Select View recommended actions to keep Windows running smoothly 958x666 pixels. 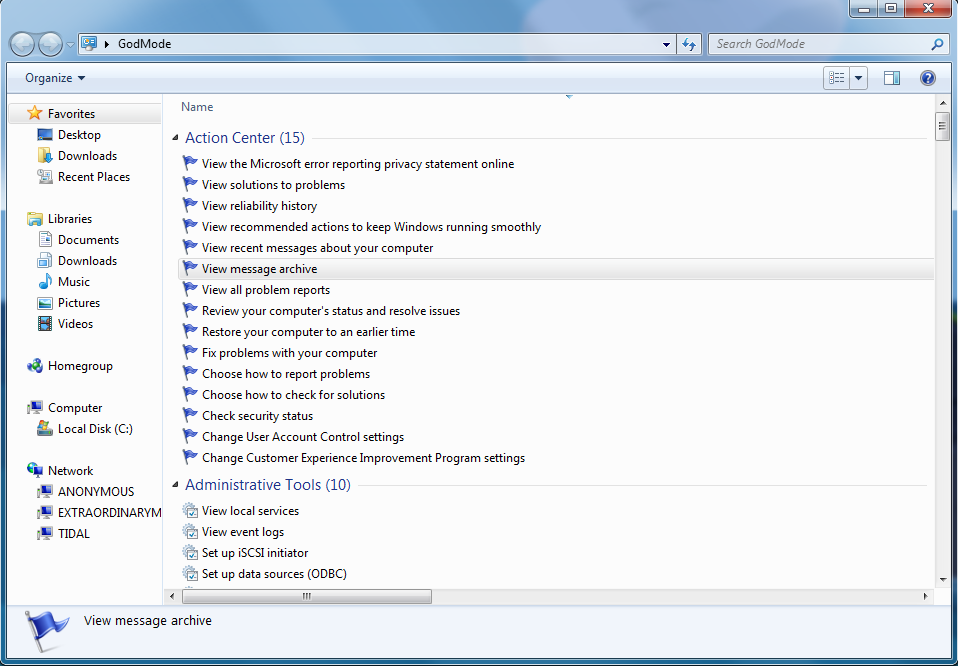point(371,227)
